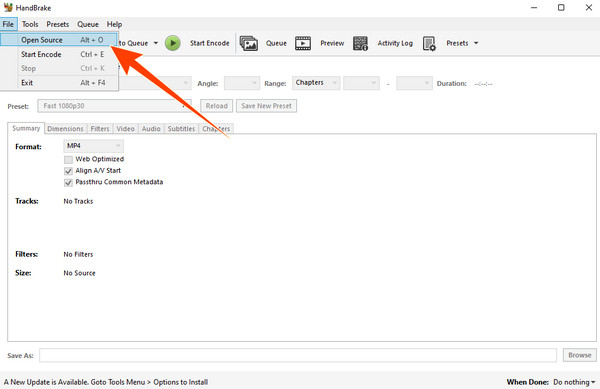
Task: Expand the Presets toolbar dropdown arrow
Action: pyautogui.click(x=476, y=43)
